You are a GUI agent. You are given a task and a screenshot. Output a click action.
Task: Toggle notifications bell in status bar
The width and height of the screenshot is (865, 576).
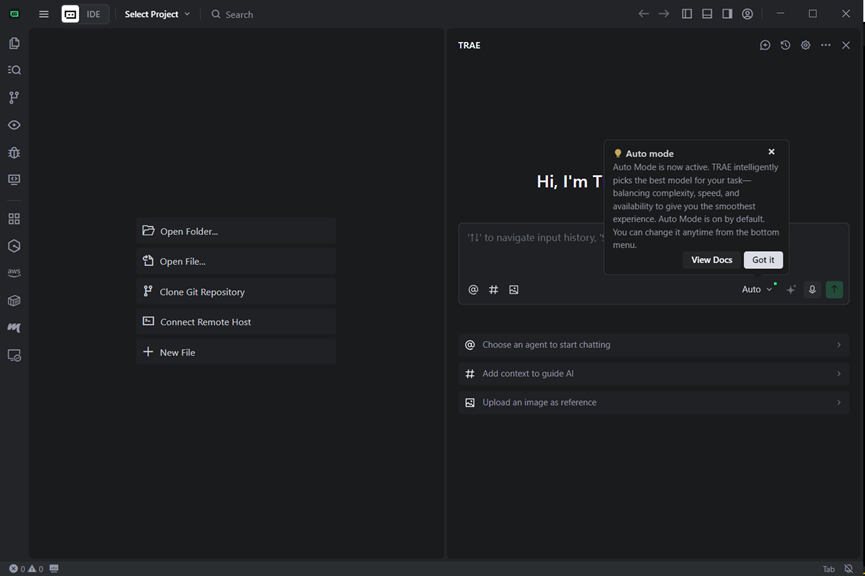coord(848,569)
